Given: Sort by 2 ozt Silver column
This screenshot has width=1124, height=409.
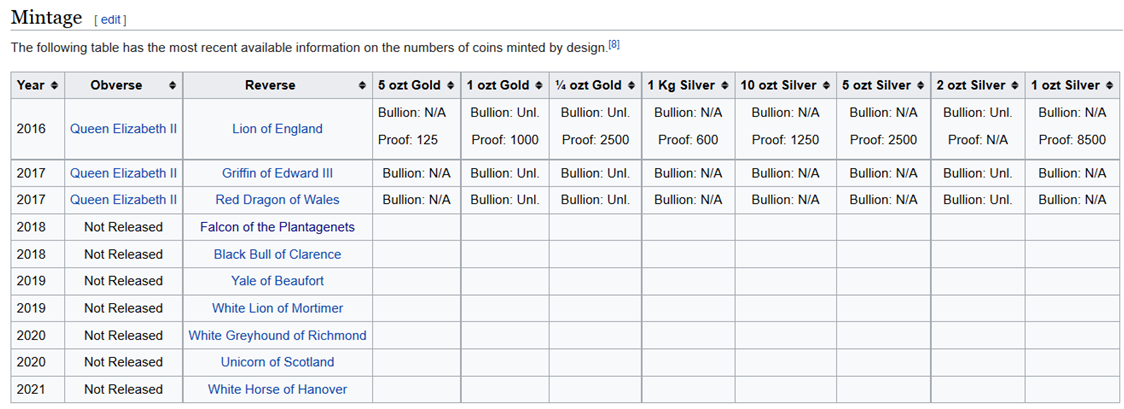Looking at the screenshot, I should tap(1014, 86).
